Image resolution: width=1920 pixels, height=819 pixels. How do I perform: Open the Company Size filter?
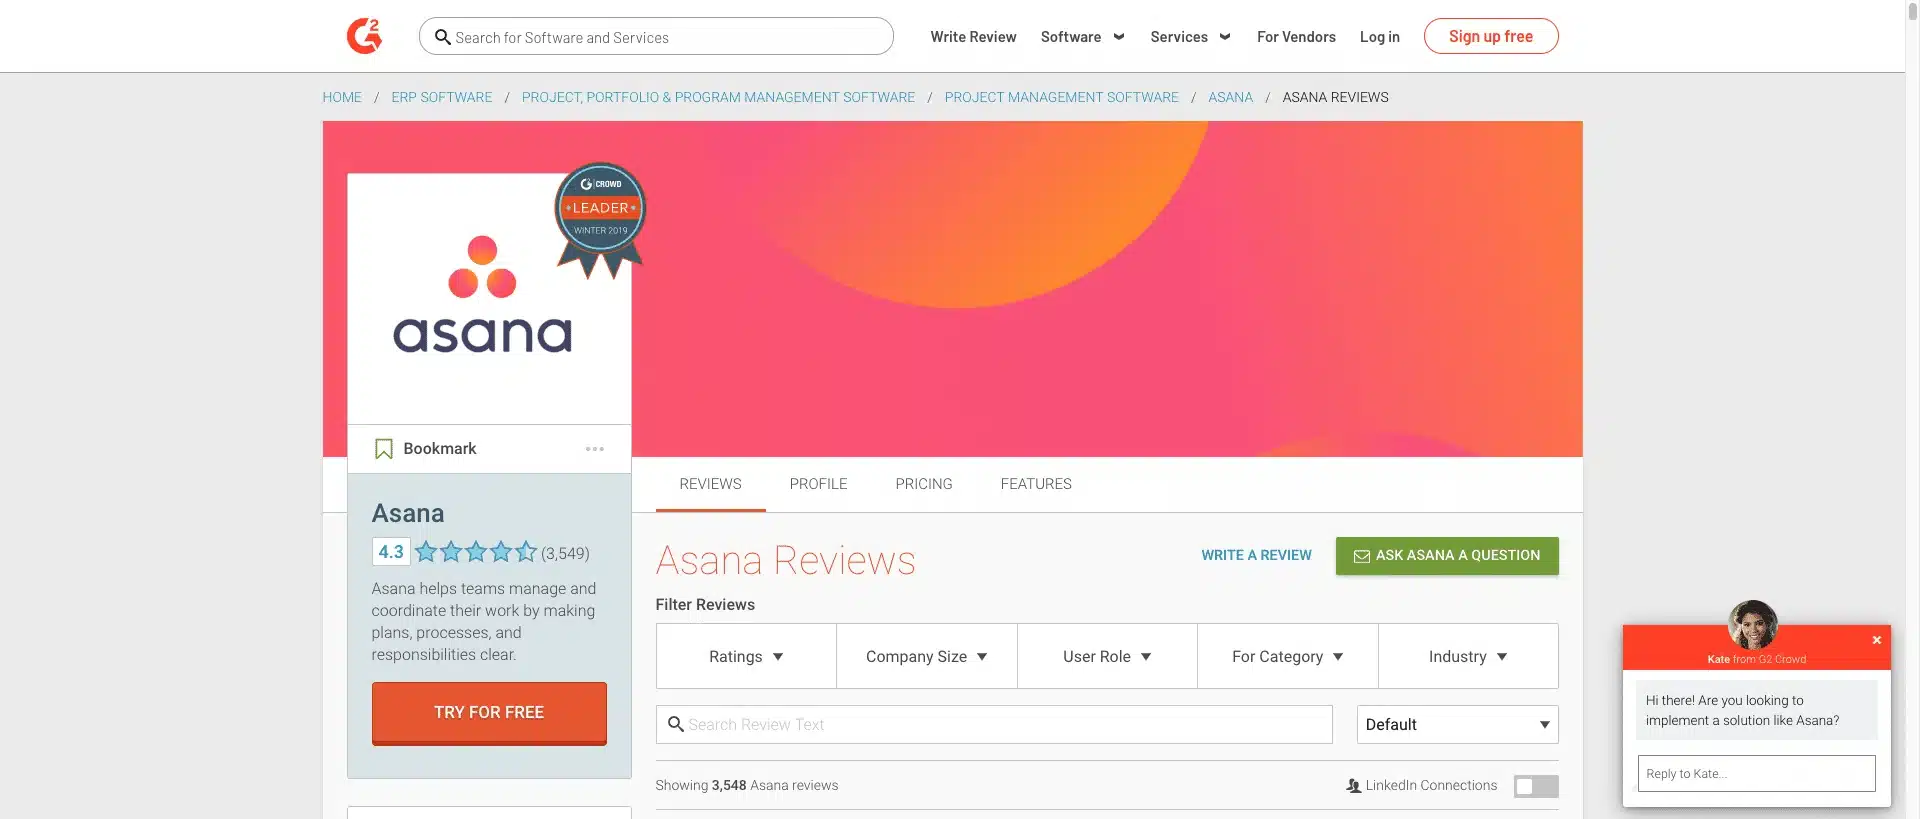tap(926, 657)
